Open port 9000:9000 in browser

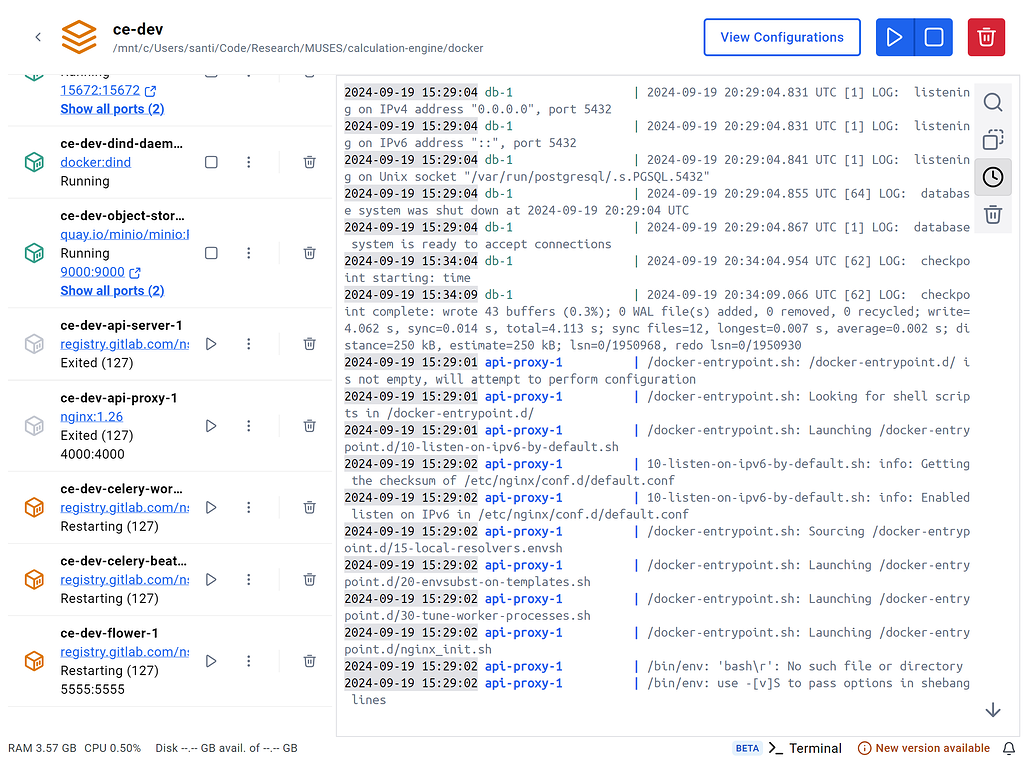(x=100, y=272)
